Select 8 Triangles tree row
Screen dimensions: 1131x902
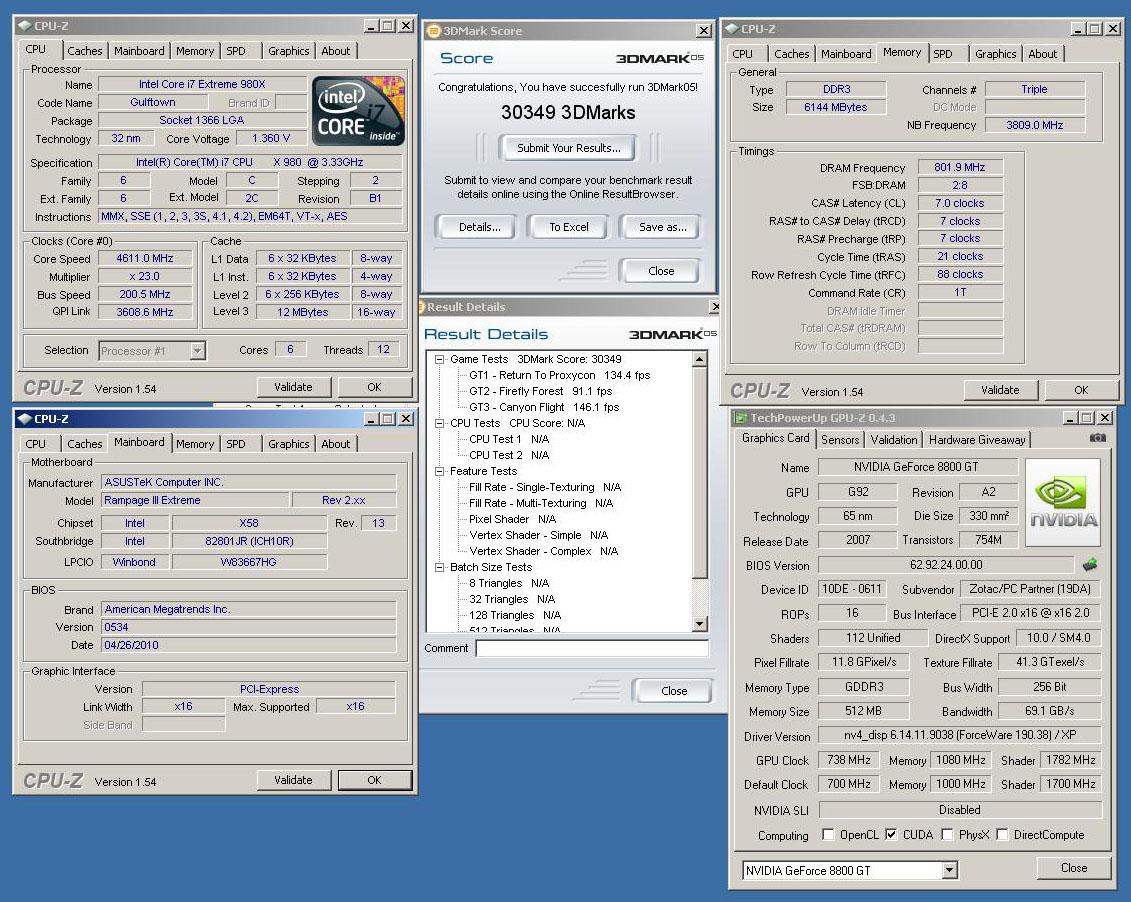[509, 583]
